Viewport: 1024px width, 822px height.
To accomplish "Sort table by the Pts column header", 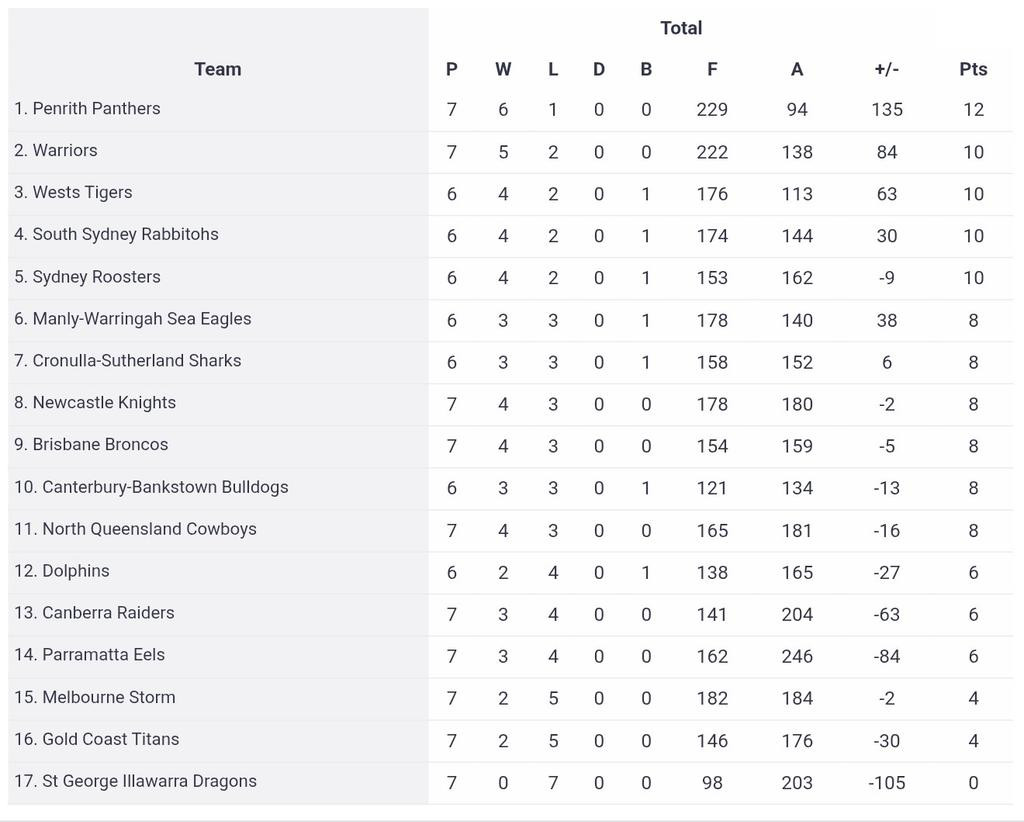I will point(973,69).
